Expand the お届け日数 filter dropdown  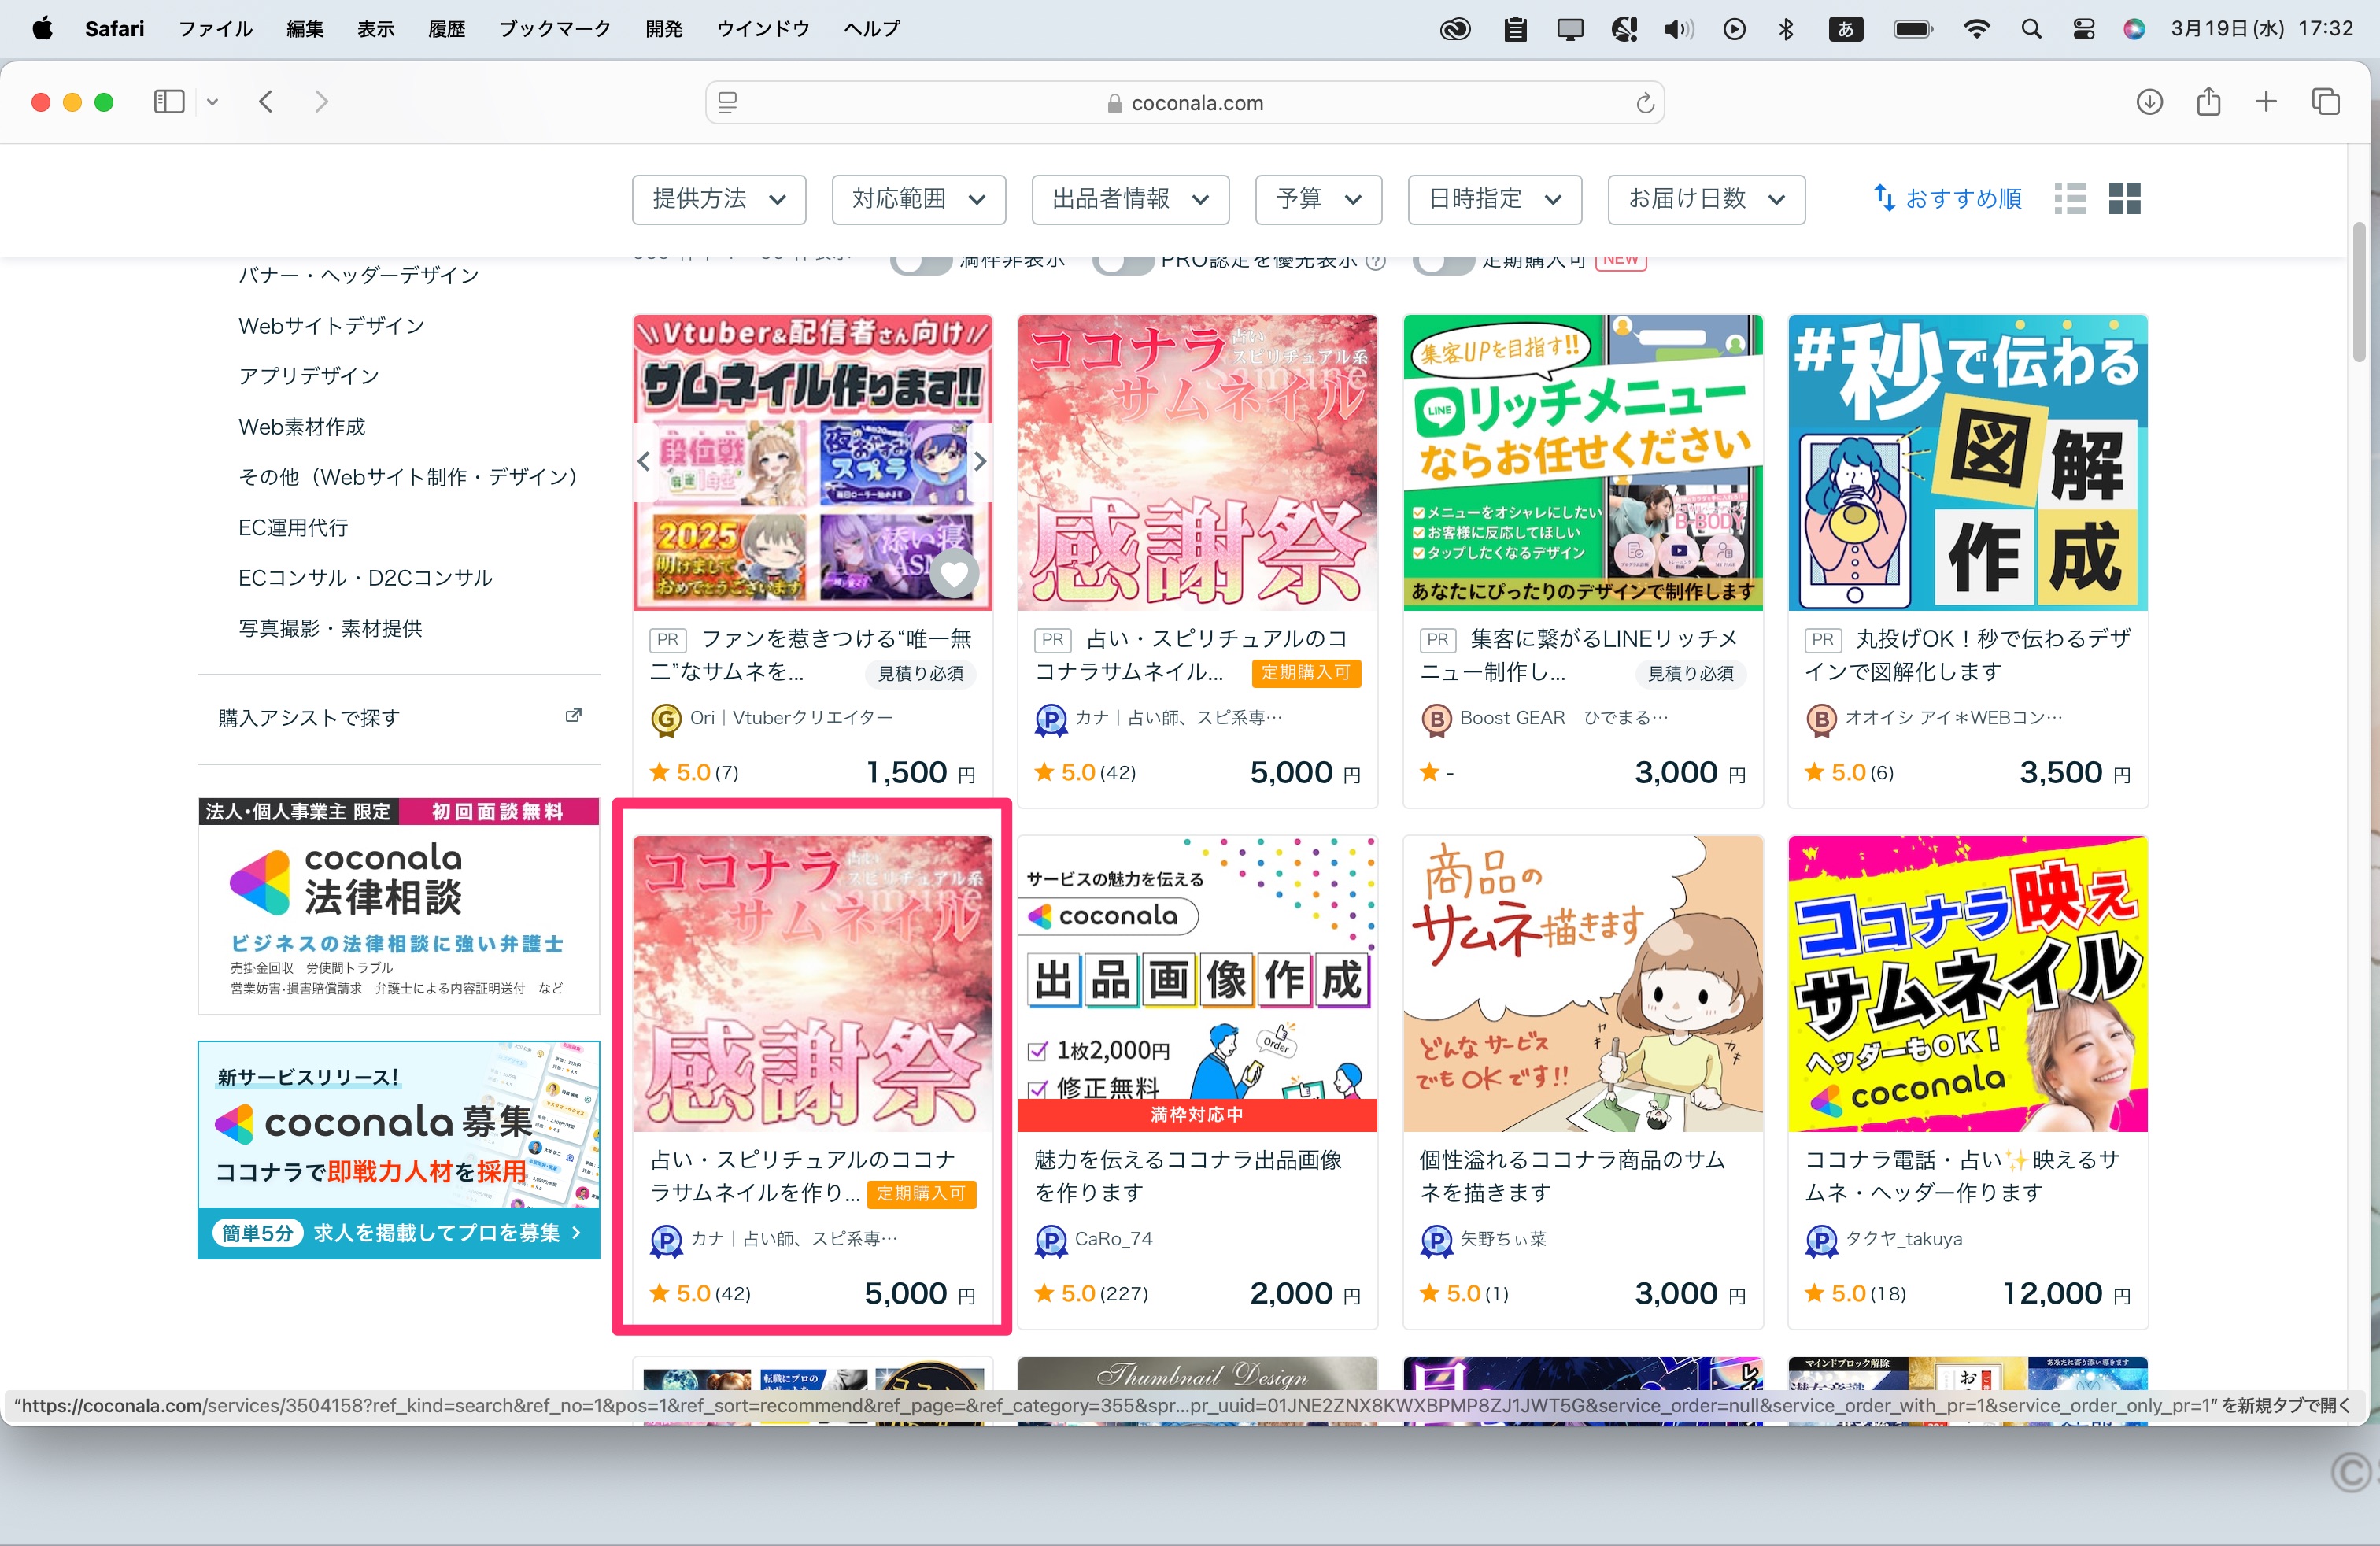pyautogui.click(x=1706, y=199)
